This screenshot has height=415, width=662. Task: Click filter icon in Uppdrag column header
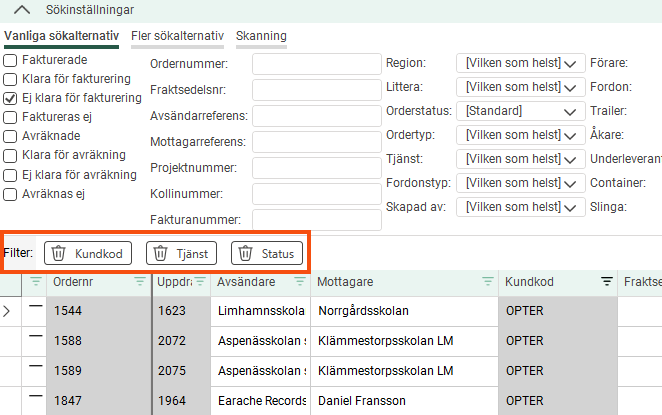tap(197, 282)
